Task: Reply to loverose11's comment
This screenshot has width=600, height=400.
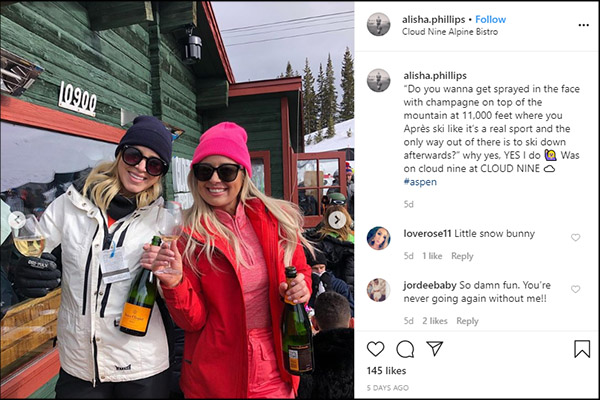Action: point(462,256)
